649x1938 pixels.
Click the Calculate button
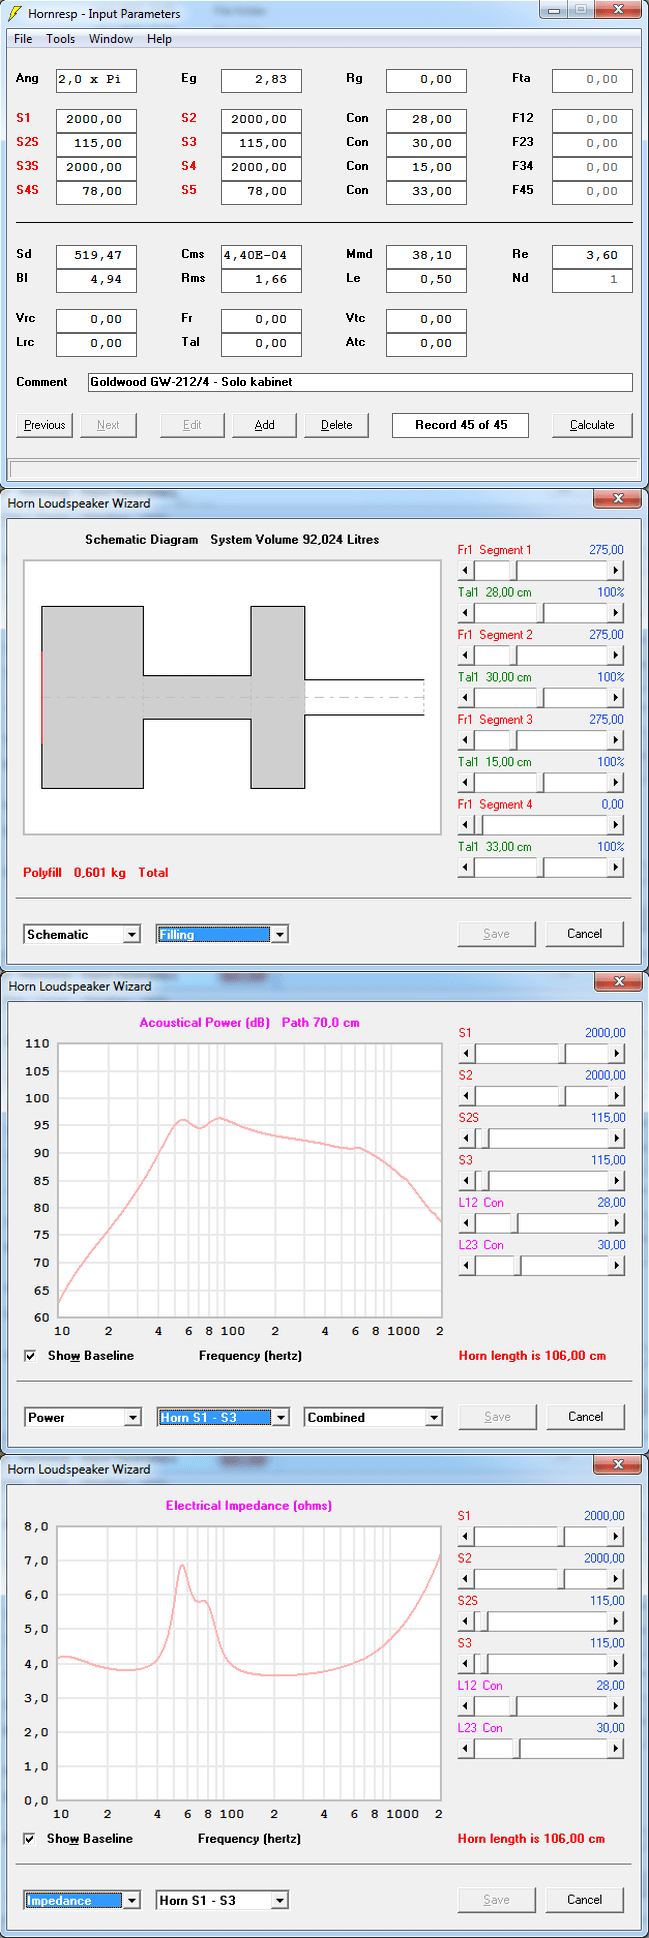592,425
